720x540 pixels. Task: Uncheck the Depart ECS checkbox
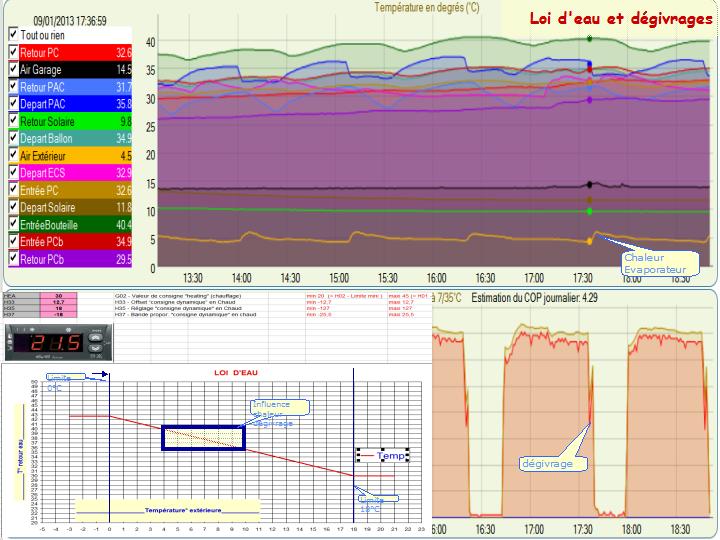13,172
